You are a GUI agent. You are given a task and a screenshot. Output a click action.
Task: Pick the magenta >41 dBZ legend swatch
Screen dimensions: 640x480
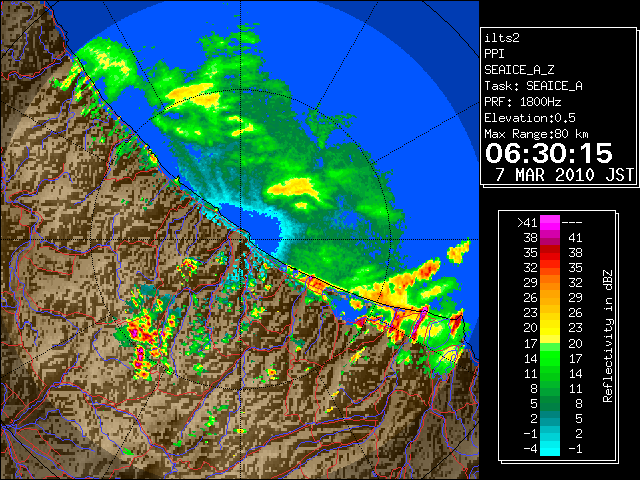pyautogui.click(x=550, y=222)
